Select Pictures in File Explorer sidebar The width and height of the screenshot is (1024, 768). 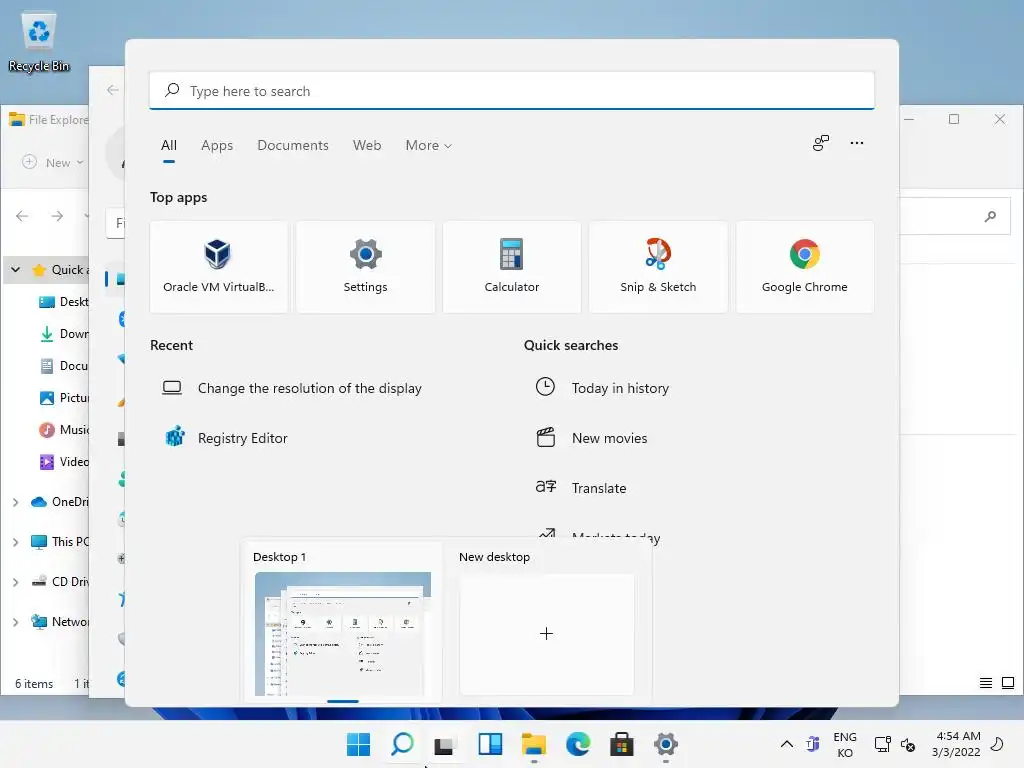(x=63, y=398)
